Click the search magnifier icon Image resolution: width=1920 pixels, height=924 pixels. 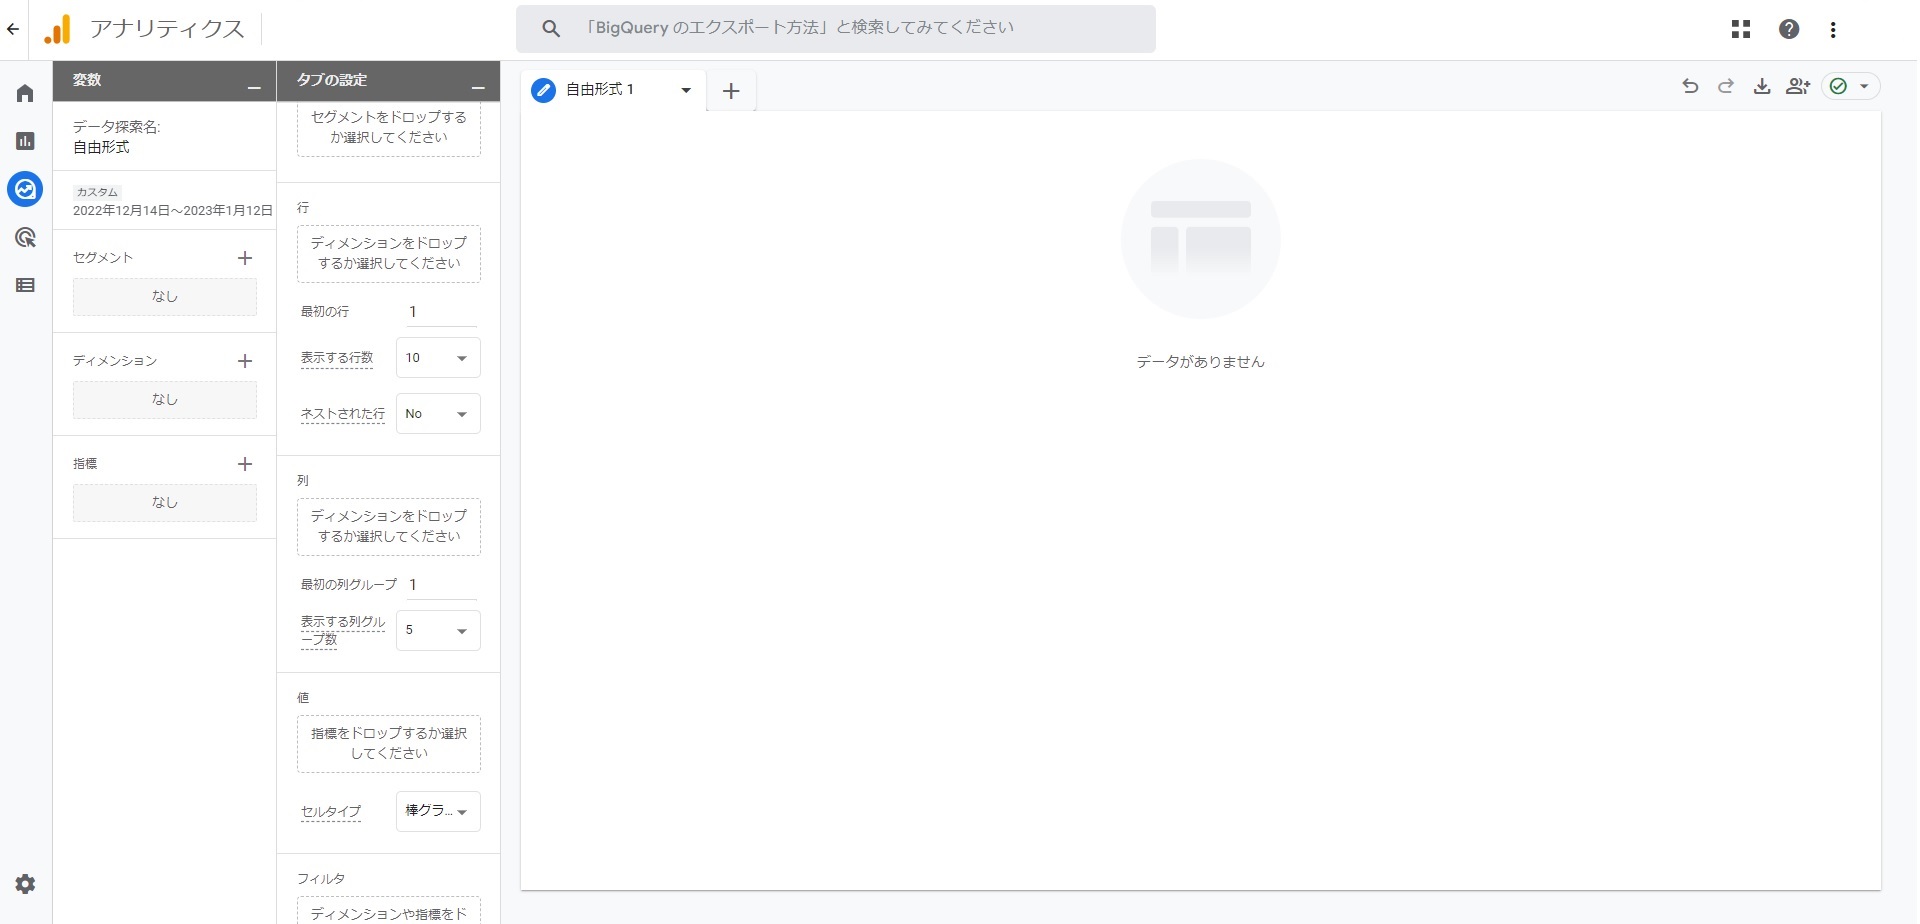pyautogui.click(x=551, y=29)
